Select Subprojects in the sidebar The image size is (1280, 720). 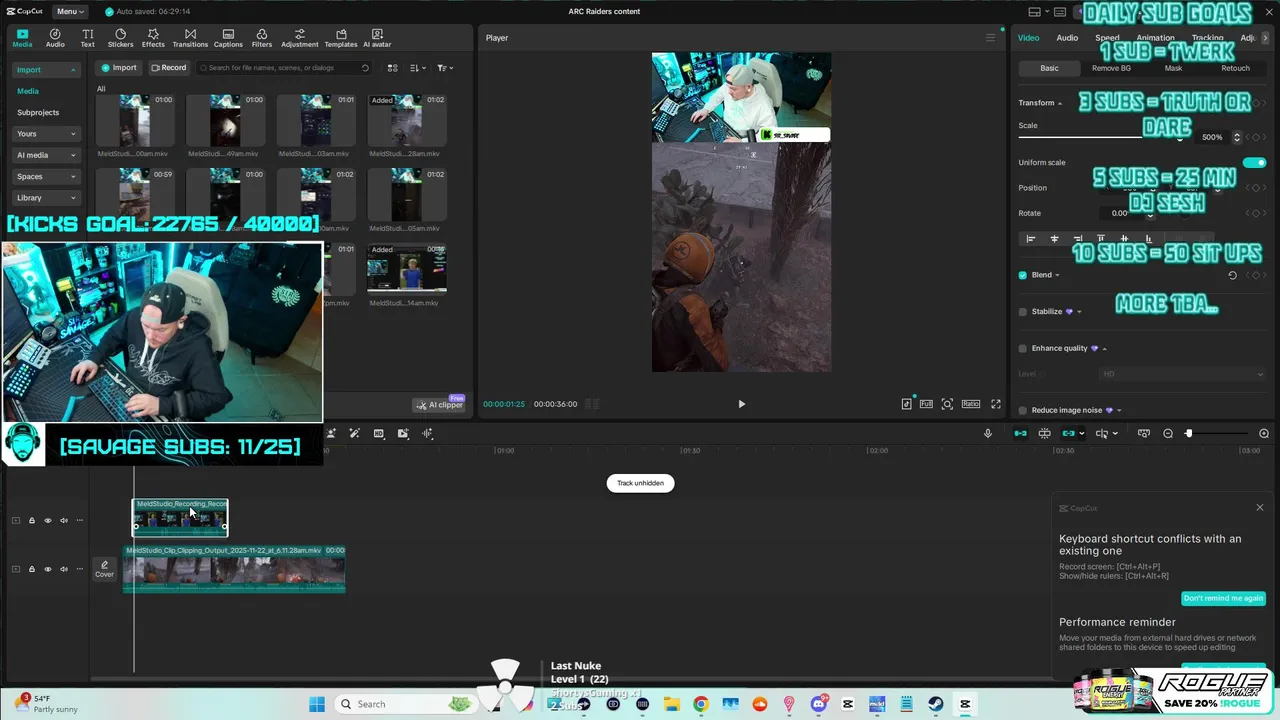[x=38, y=112]
